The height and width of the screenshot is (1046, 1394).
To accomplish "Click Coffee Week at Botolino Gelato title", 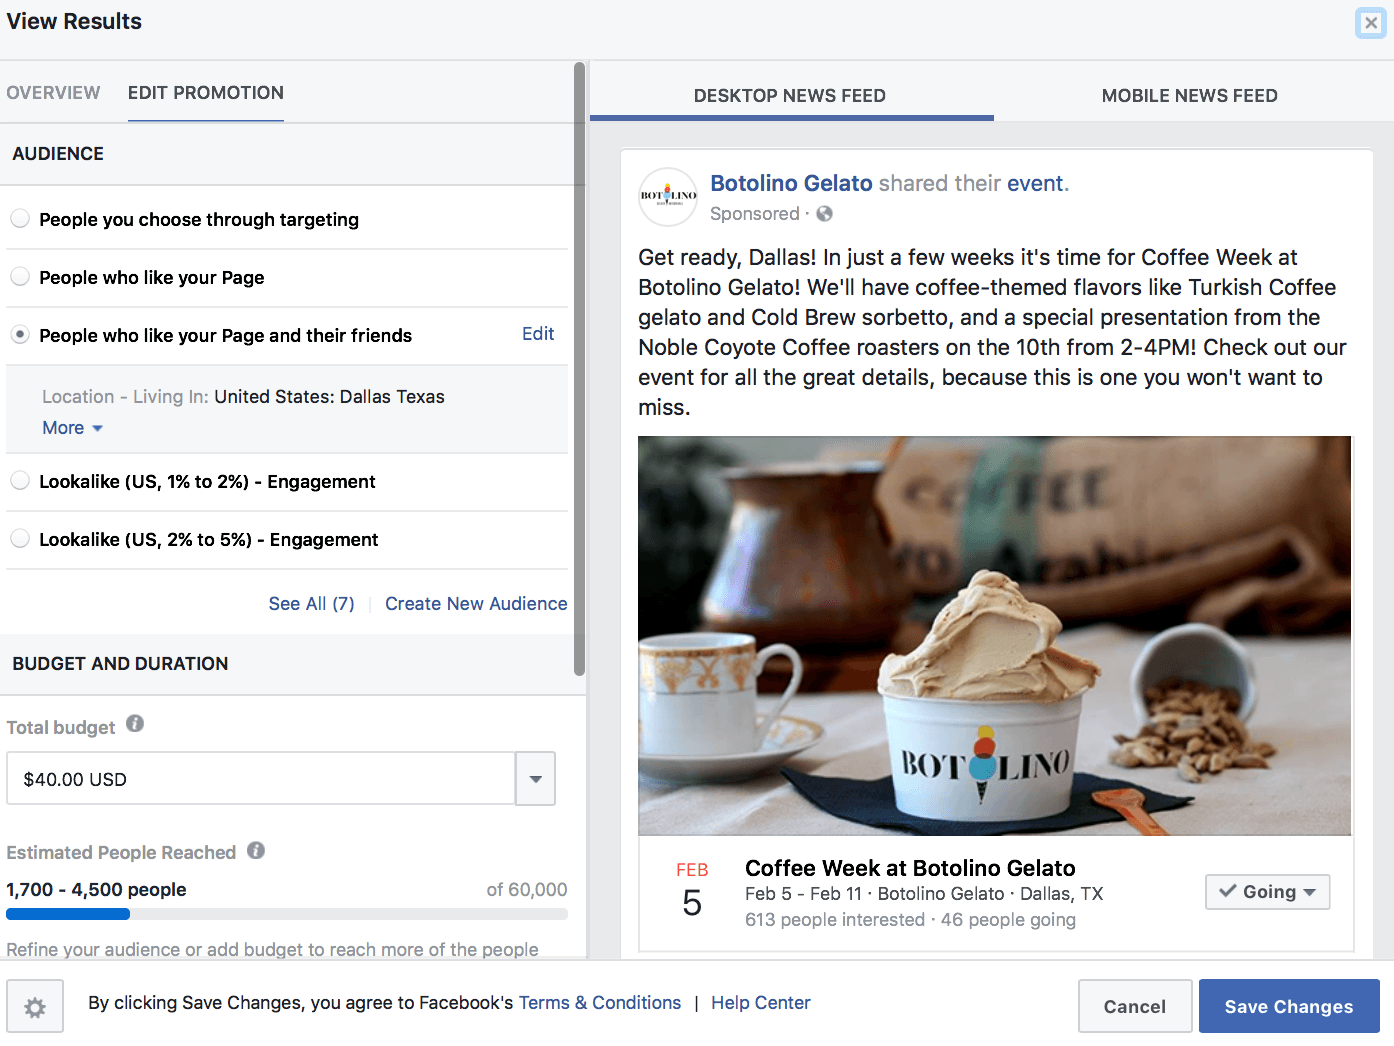I will point(910,868).
